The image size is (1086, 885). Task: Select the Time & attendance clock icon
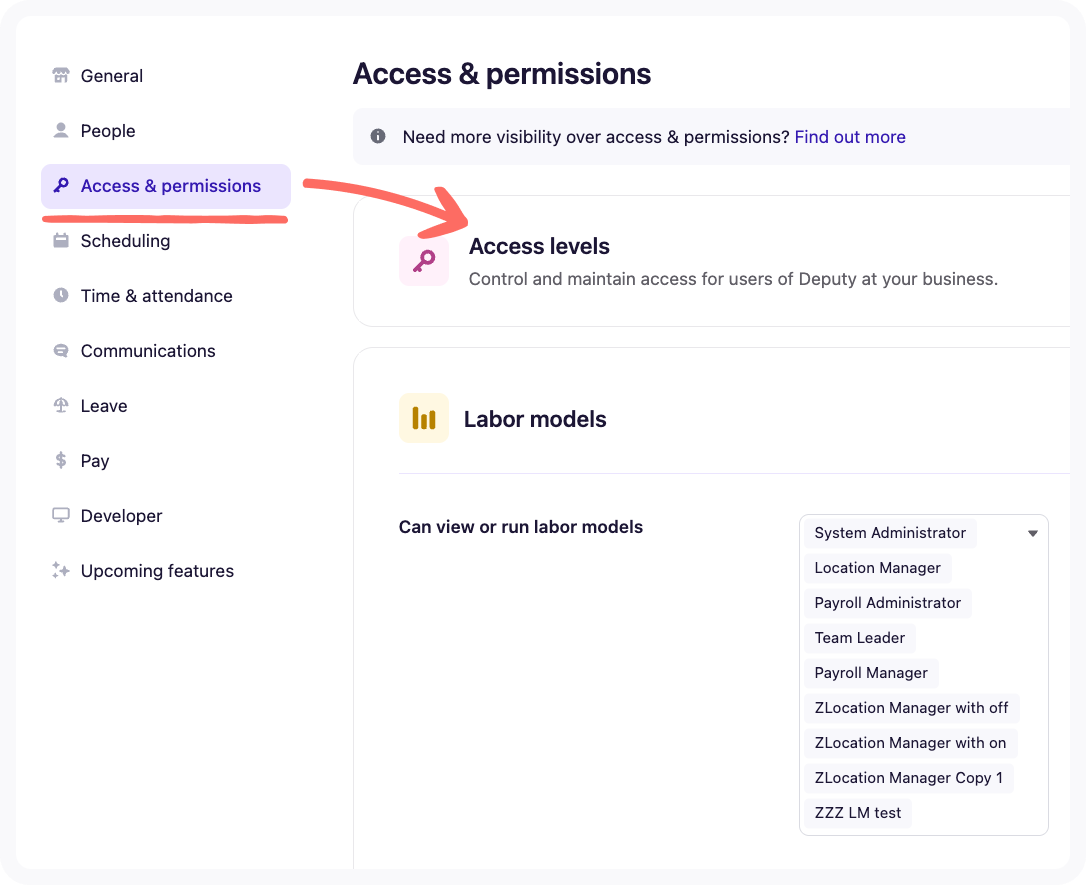pos(60,295)
